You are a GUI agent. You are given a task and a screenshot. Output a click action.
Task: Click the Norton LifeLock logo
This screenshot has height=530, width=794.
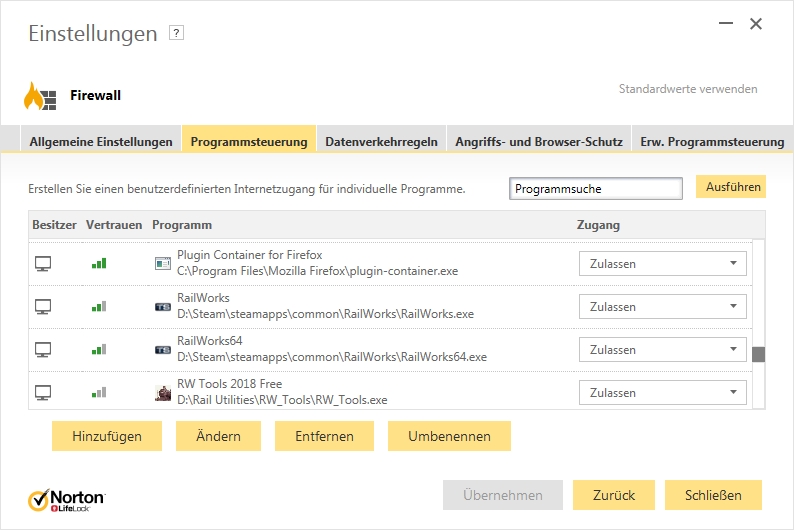pos(66,499)
